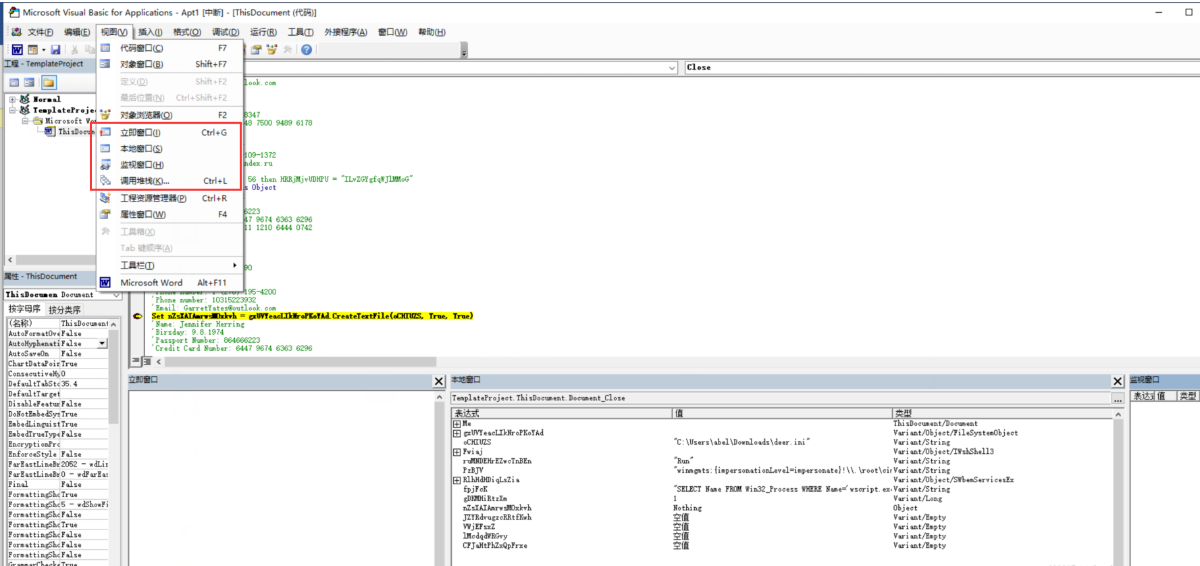Screen dimensions: 1200x566
Task: Click the Help question mark icon
Action: coord(306,49)
